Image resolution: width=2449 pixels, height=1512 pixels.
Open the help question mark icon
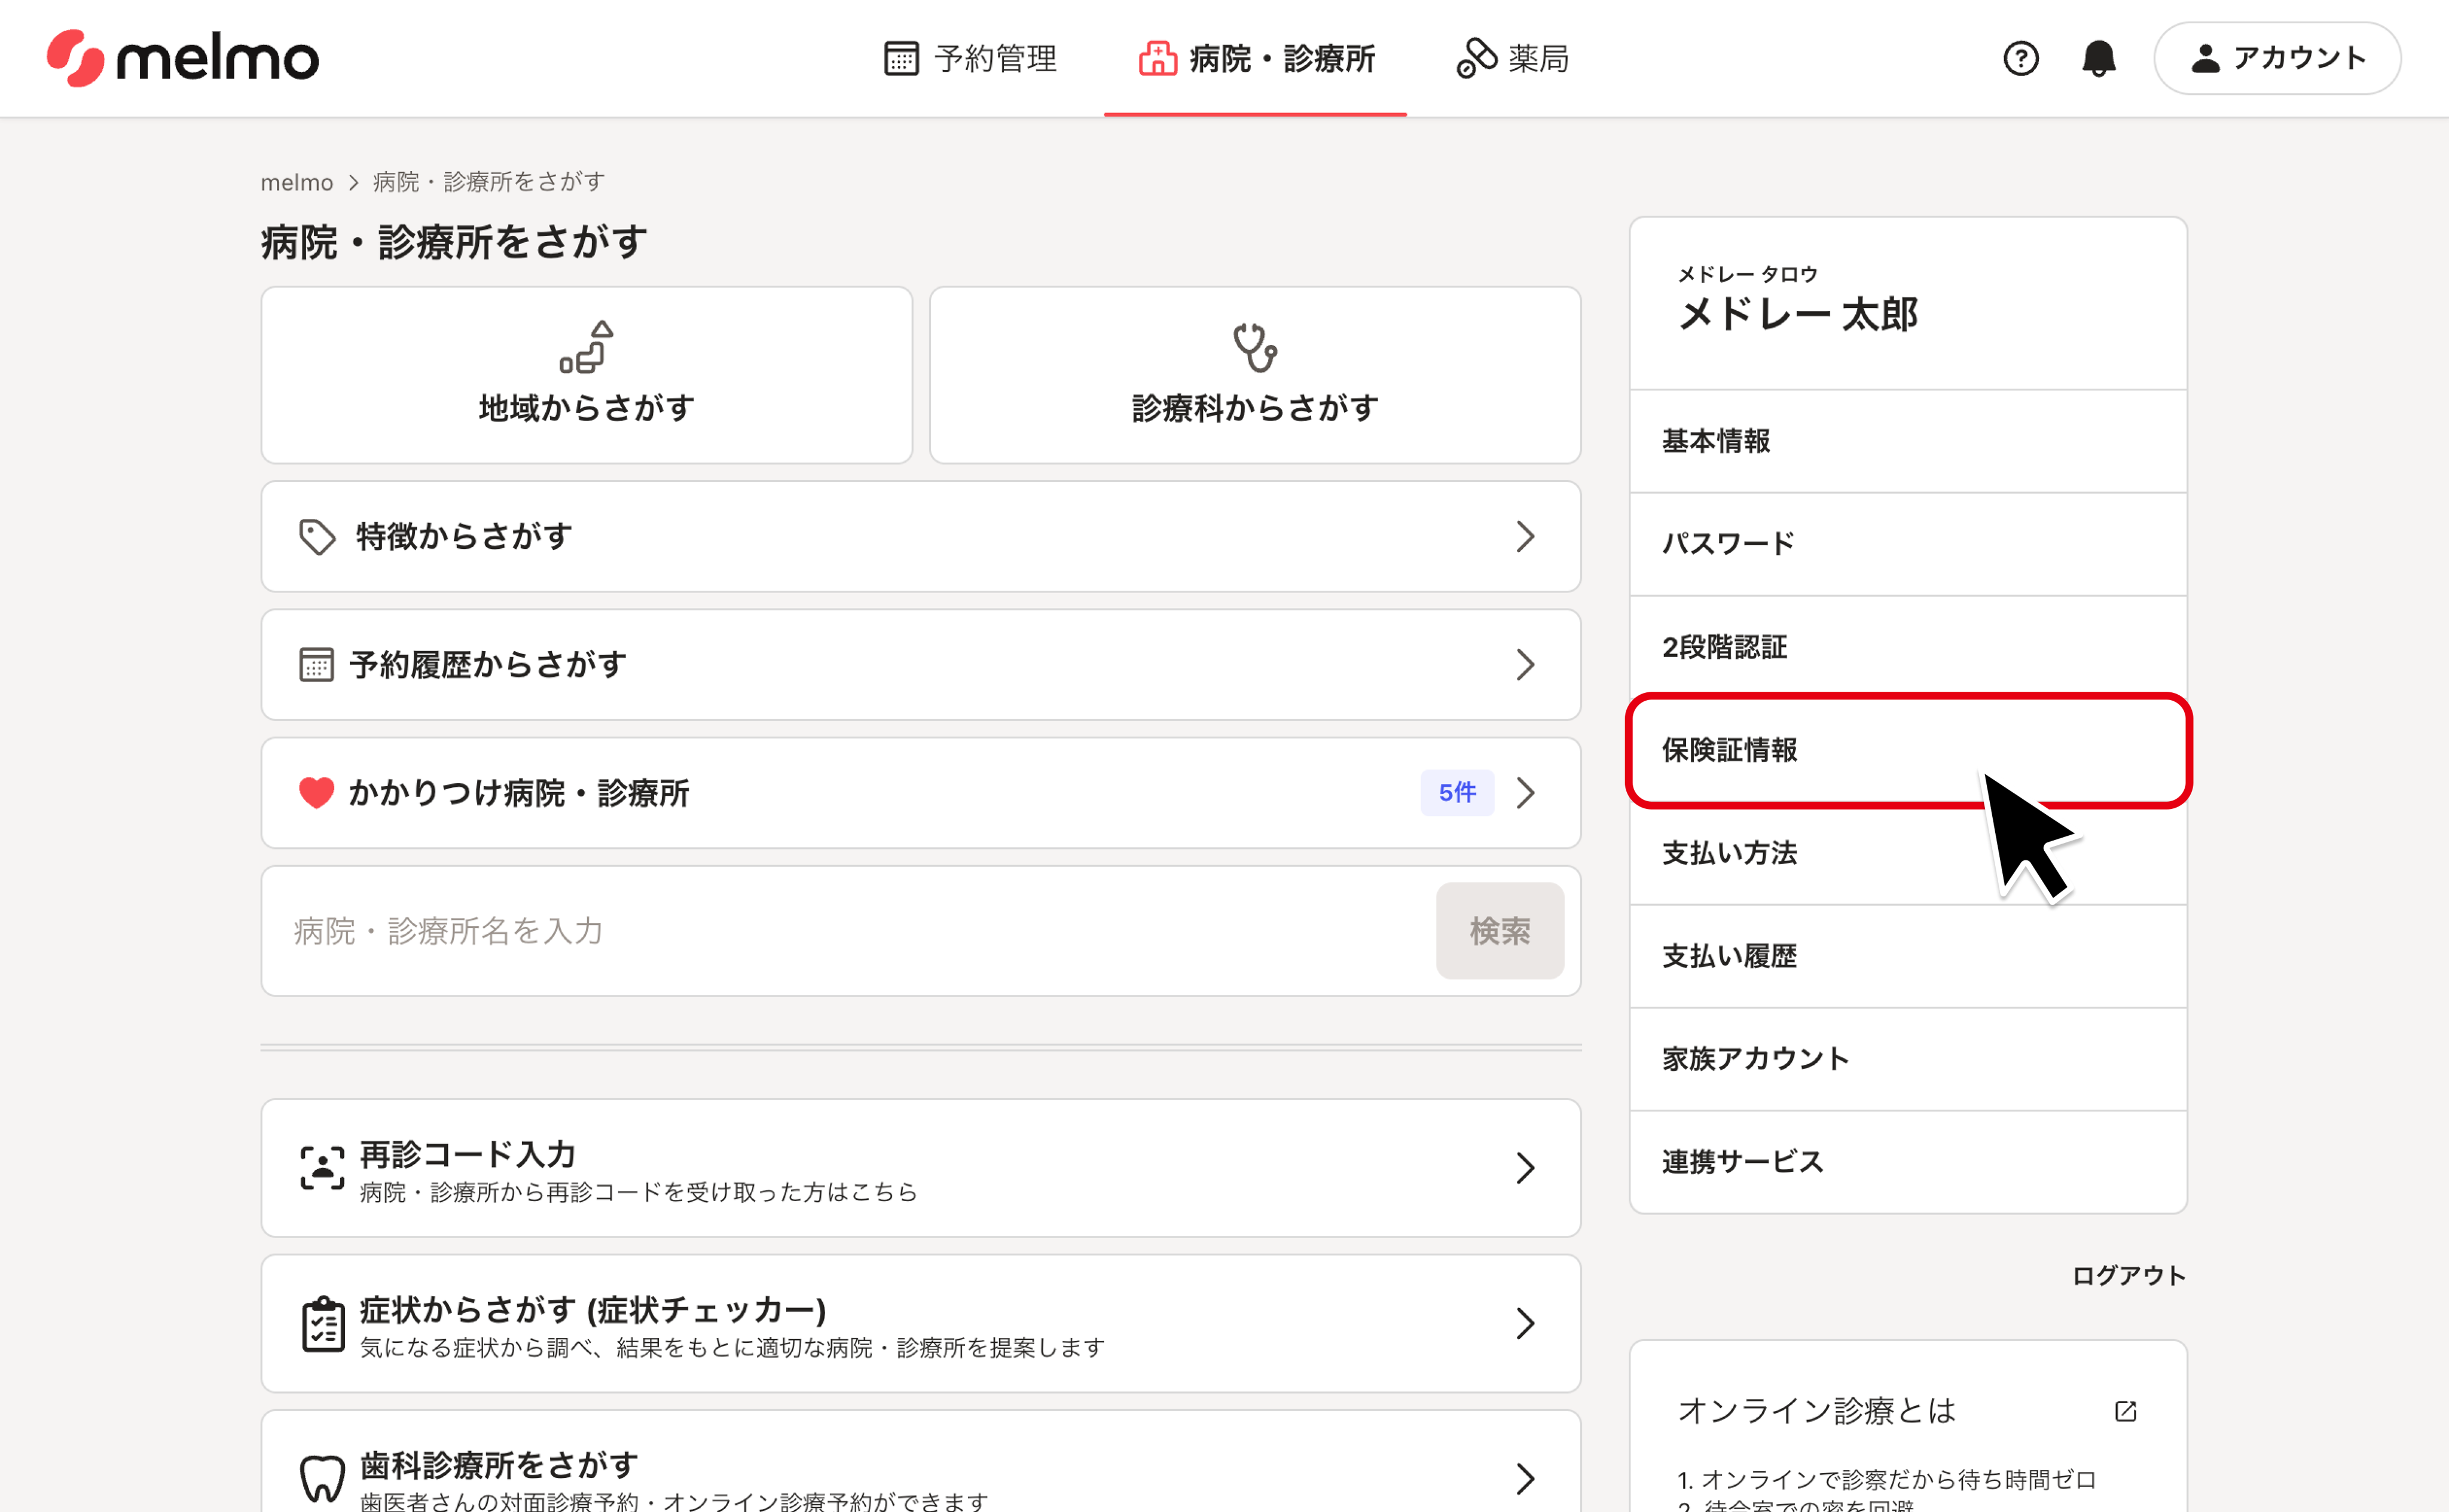click(2020, 58)
